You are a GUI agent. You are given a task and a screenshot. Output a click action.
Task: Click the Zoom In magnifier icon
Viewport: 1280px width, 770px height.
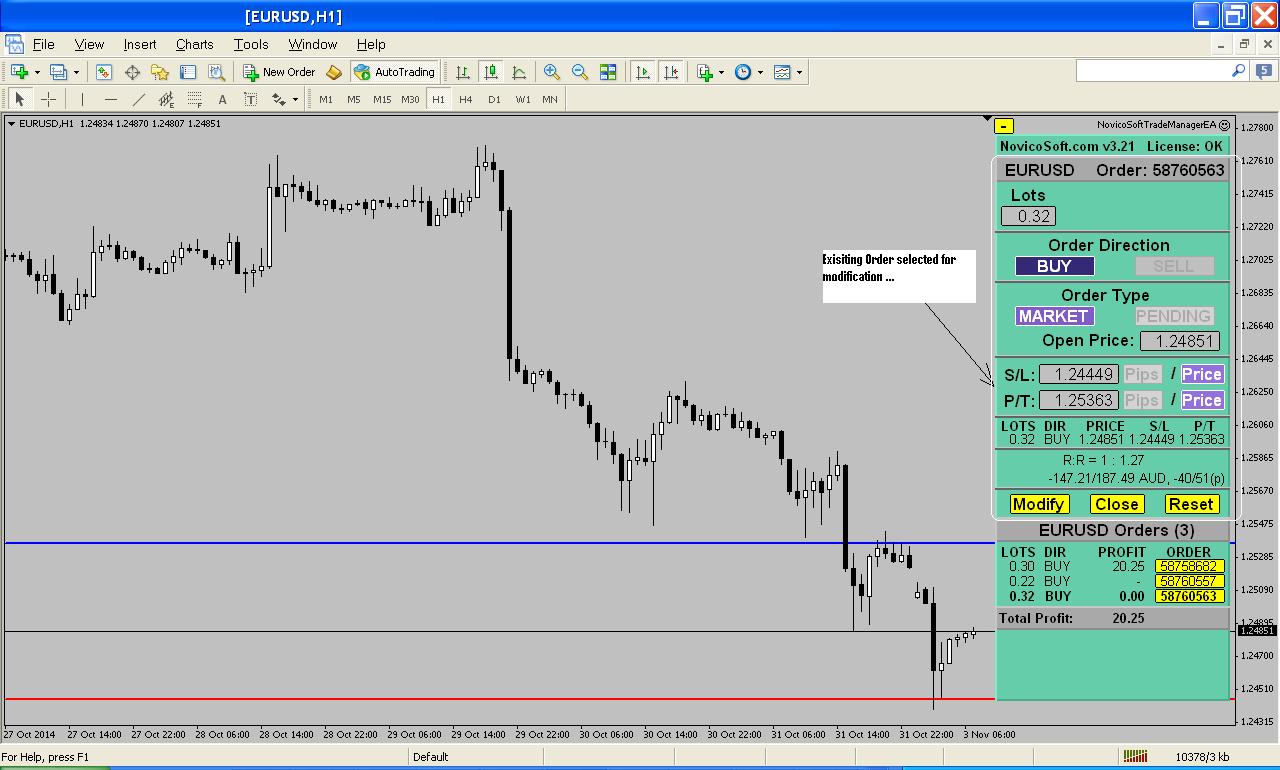[551, 72]
